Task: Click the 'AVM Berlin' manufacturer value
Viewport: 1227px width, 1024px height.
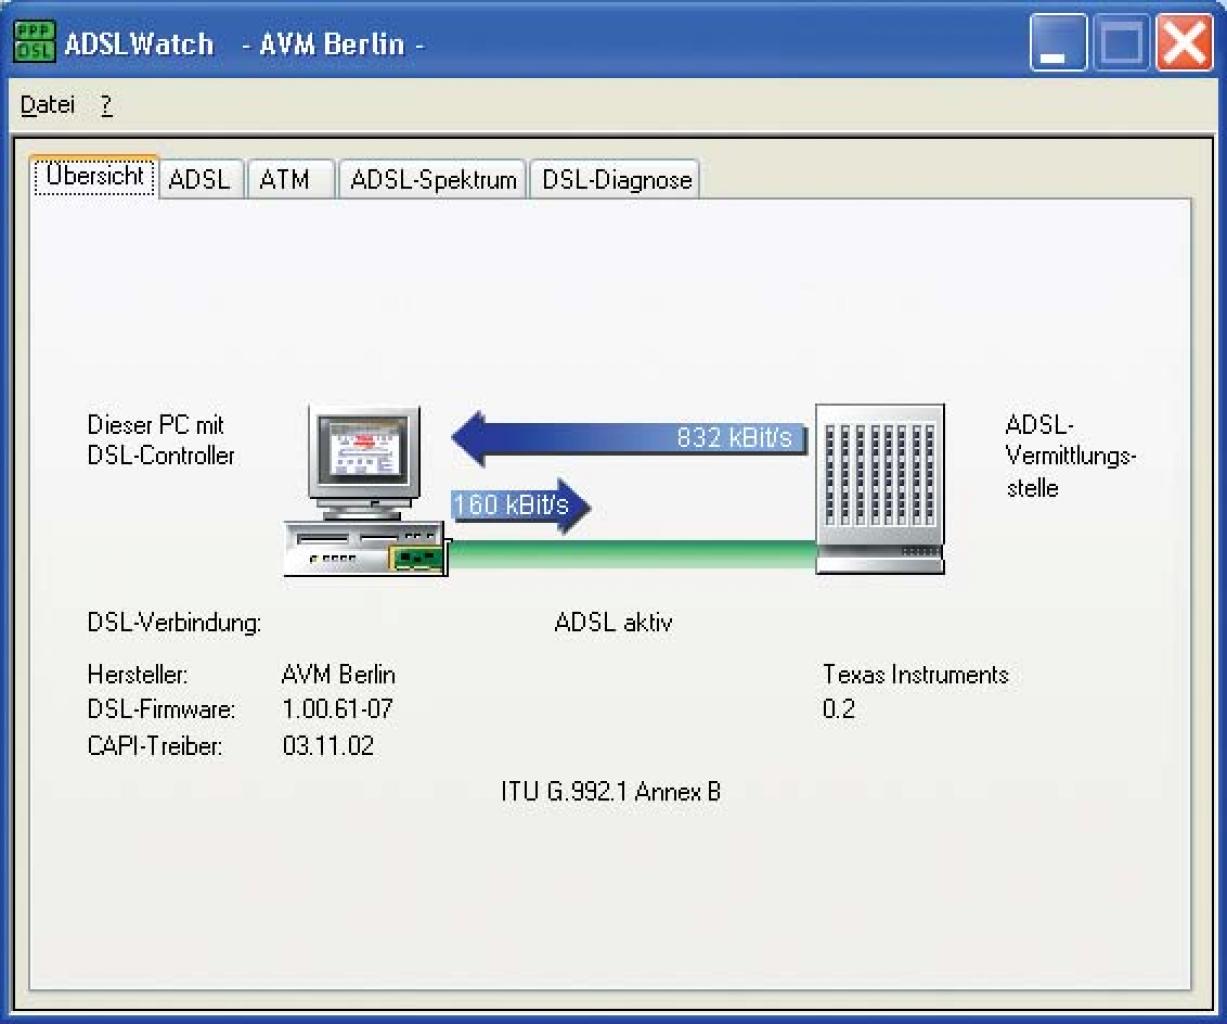Action: pyautogui.click(x=338, y=675)
